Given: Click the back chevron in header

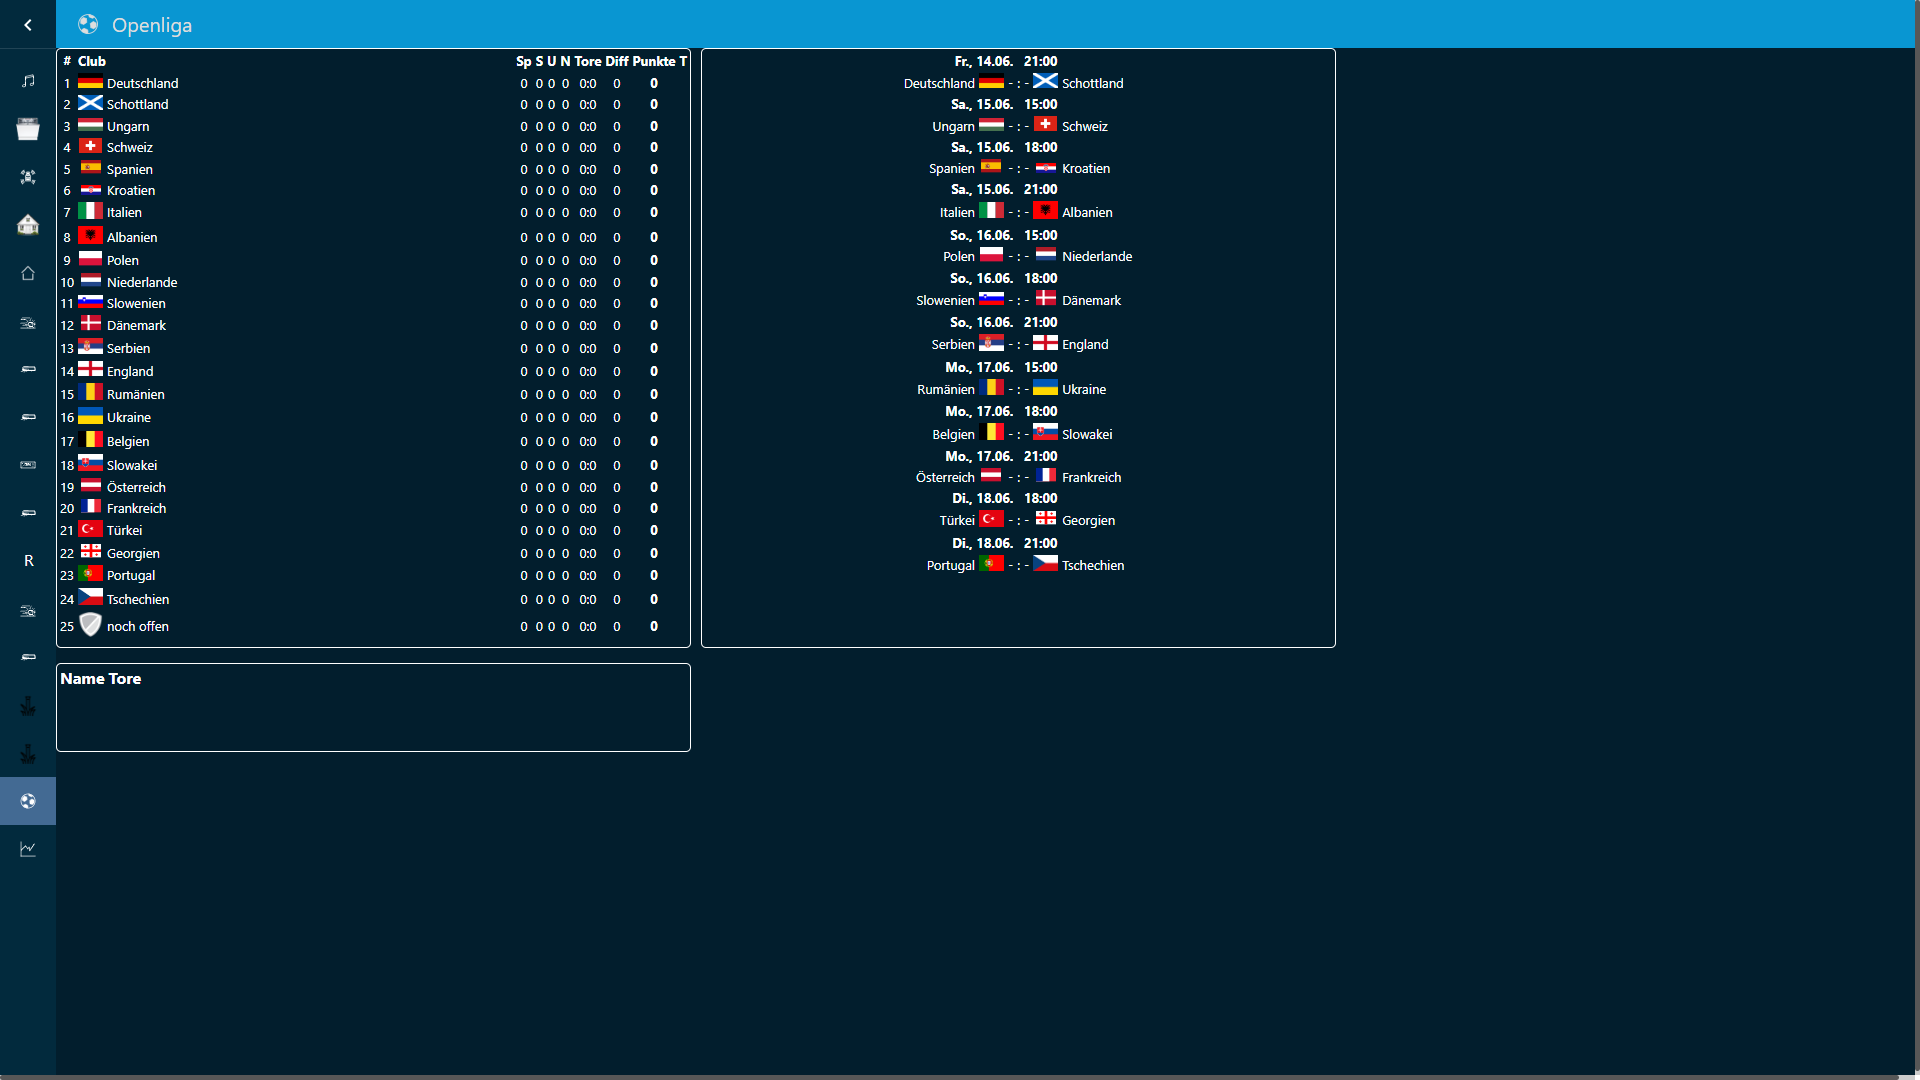Looking at the screenshot, I should click(28, 25).
